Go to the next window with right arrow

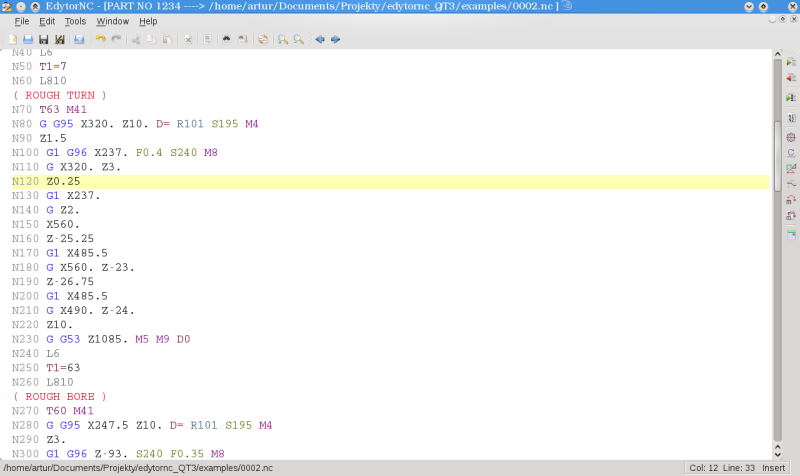(x=335, y=39)
